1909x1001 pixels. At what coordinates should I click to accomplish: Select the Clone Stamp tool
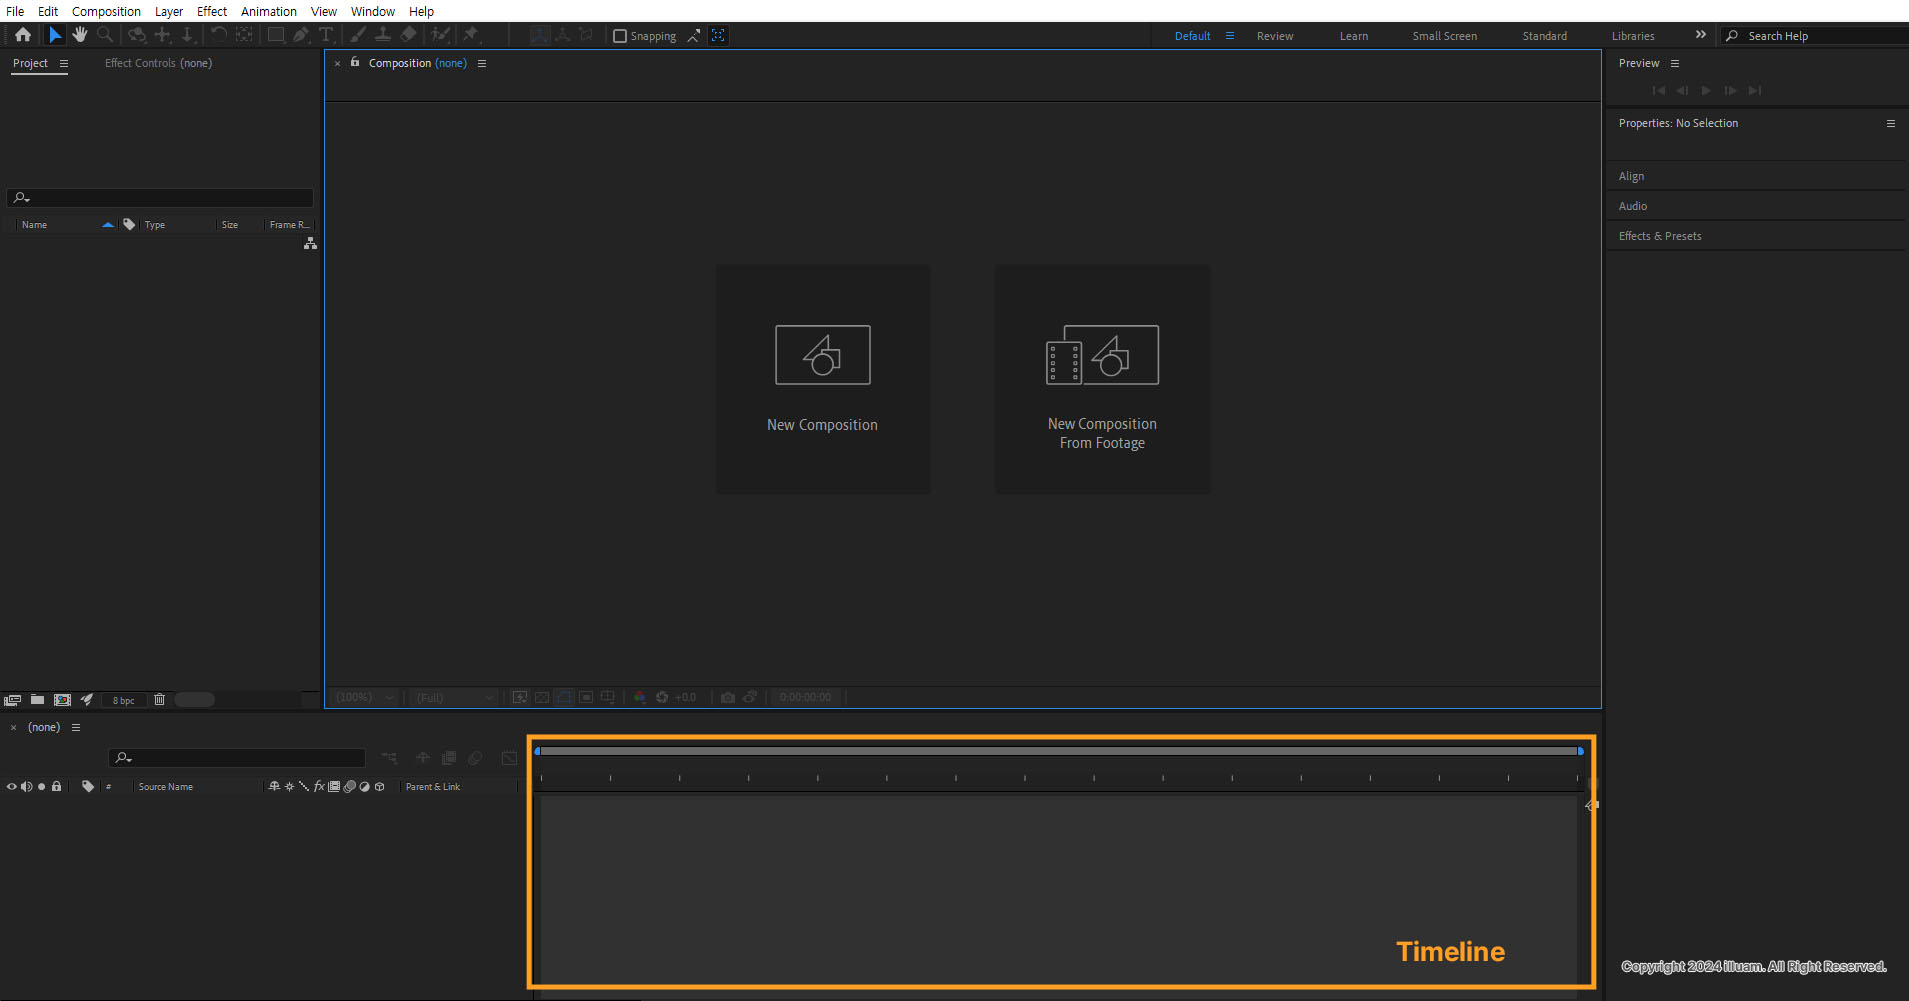(383, 35)
